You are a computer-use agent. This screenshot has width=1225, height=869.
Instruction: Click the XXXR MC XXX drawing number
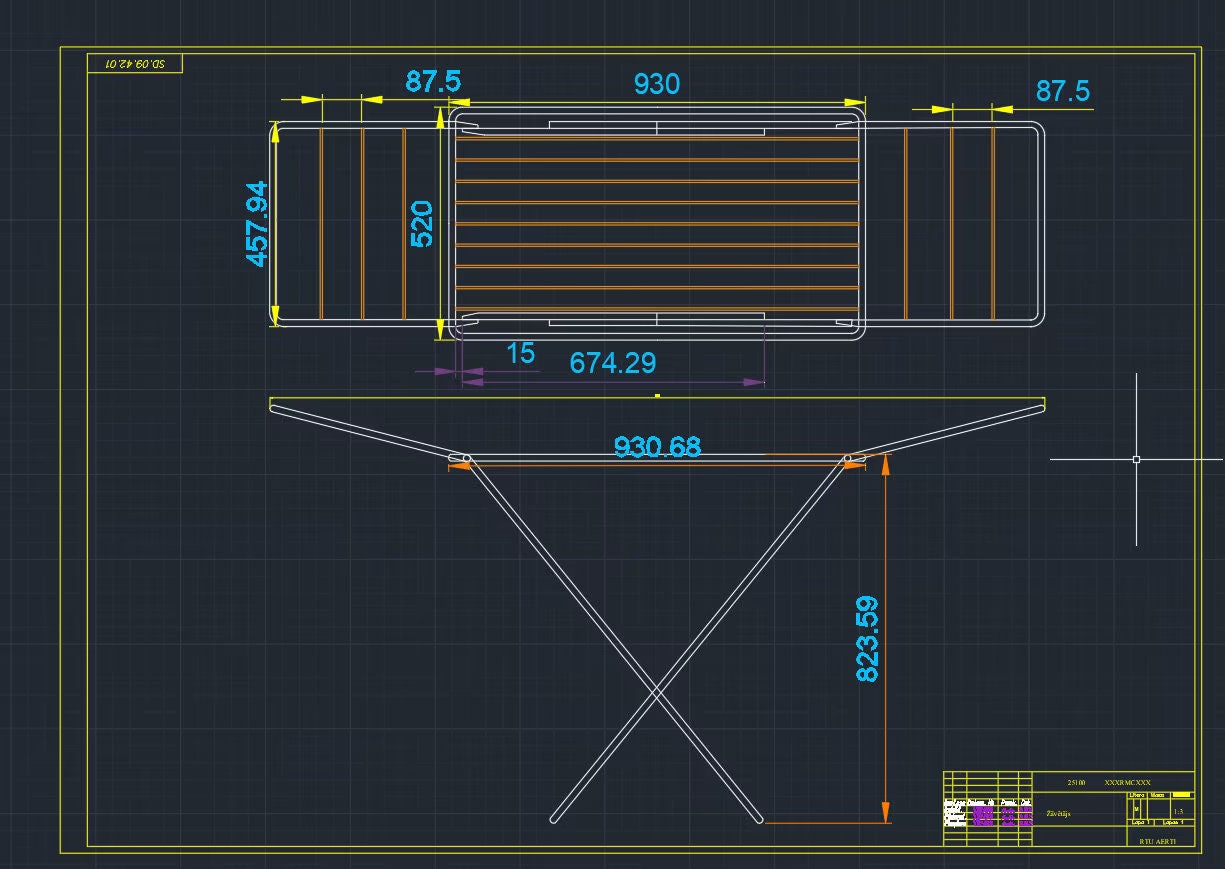click(x=1126, y=783)
